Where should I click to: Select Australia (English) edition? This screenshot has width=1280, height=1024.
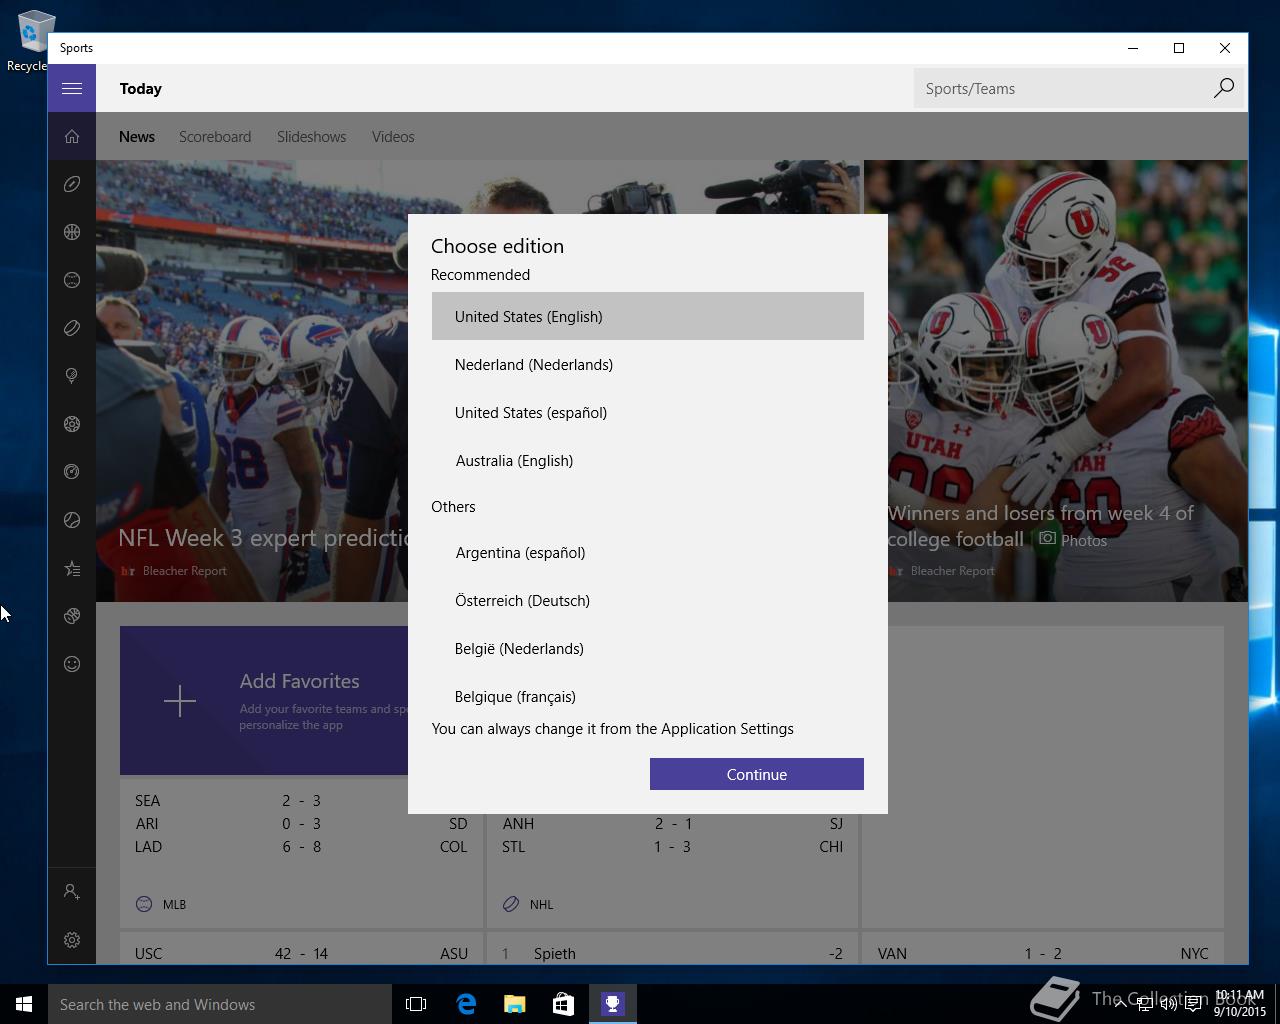pyautogui.click(x=648, y=460)
